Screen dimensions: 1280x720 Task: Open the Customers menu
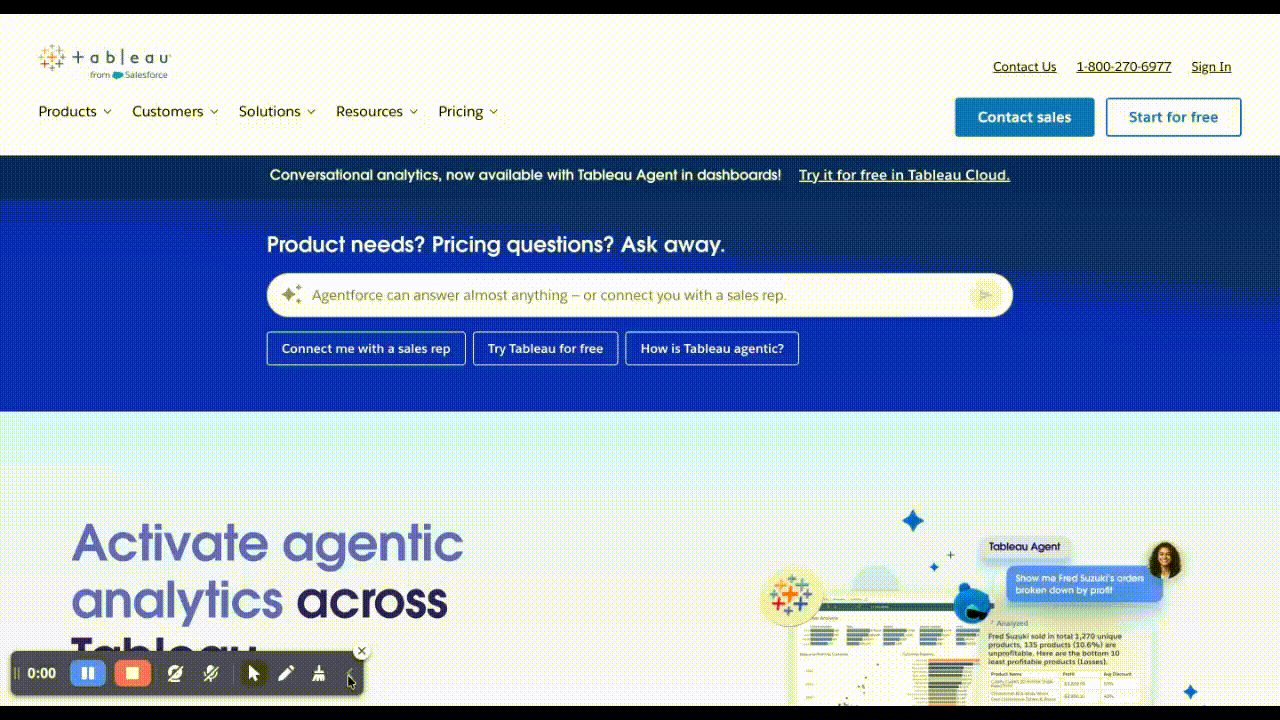175,112
